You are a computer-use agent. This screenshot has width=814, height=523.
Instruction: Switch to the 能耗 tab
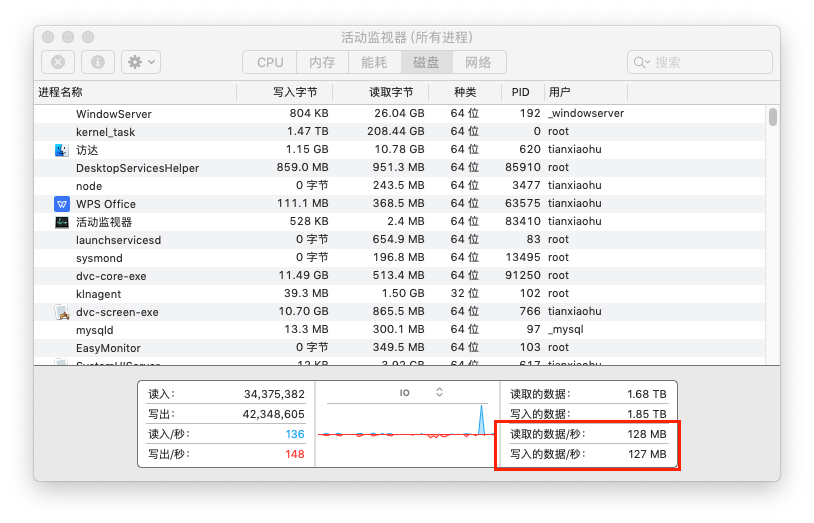(374, 62)
